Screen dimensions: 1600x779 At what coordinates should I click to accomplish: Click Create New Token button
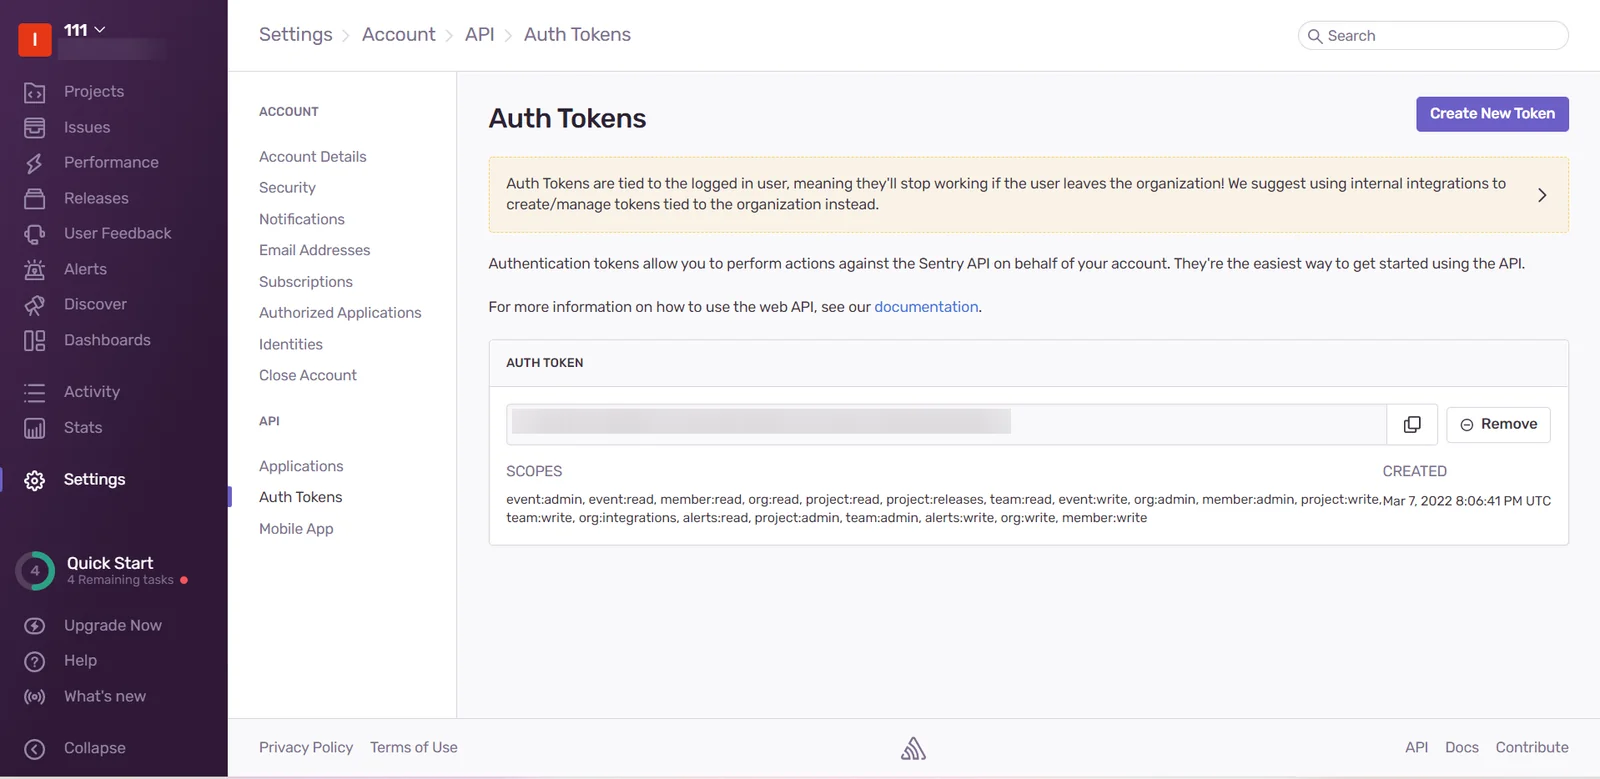(1492, 114)
